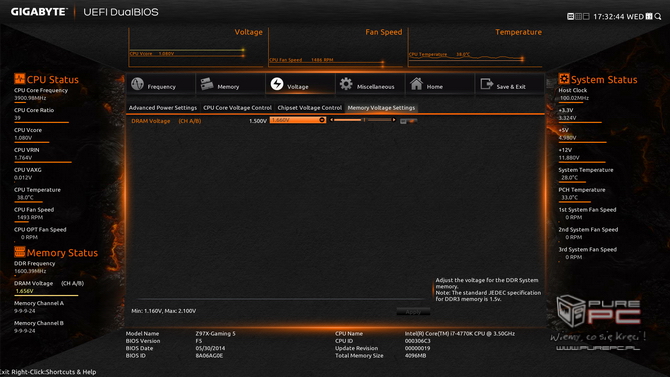Click CPU Vcore 1.080V in CPU Status
670x377 pixels.
28,134
